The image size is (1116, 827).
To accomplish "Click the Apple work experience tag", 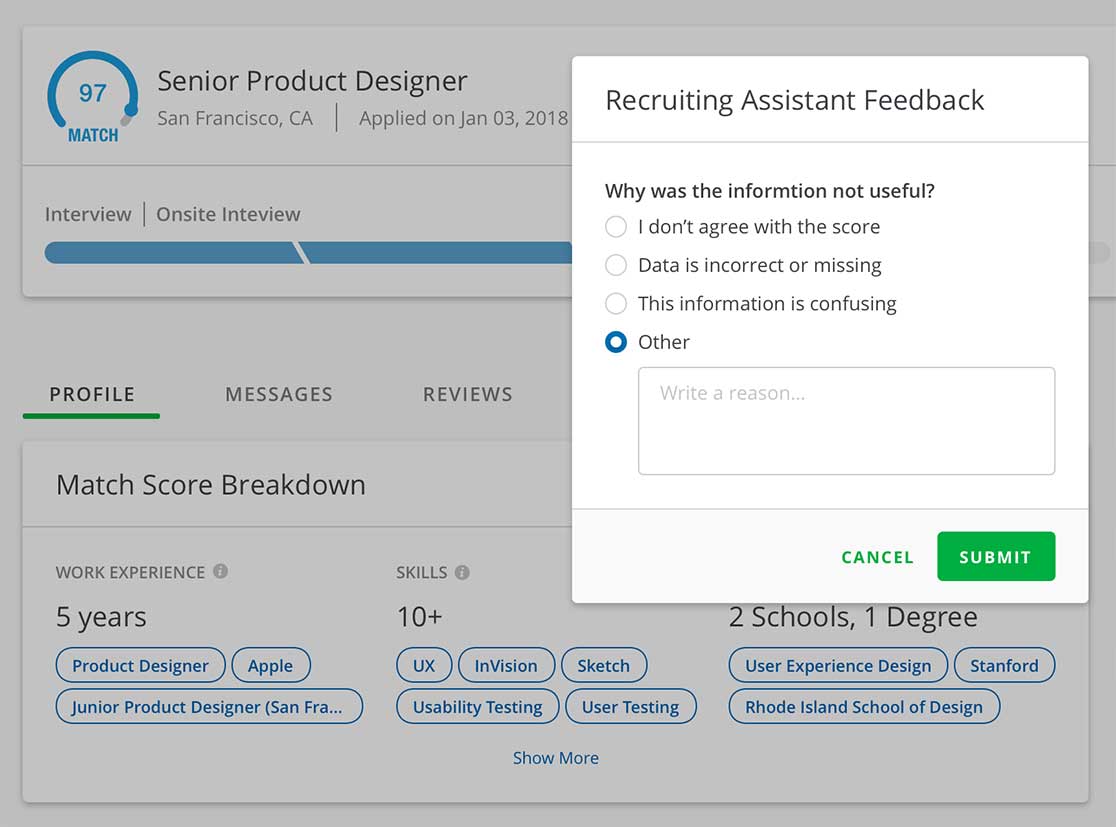I will pyautogui.click(x=270, y=666).
